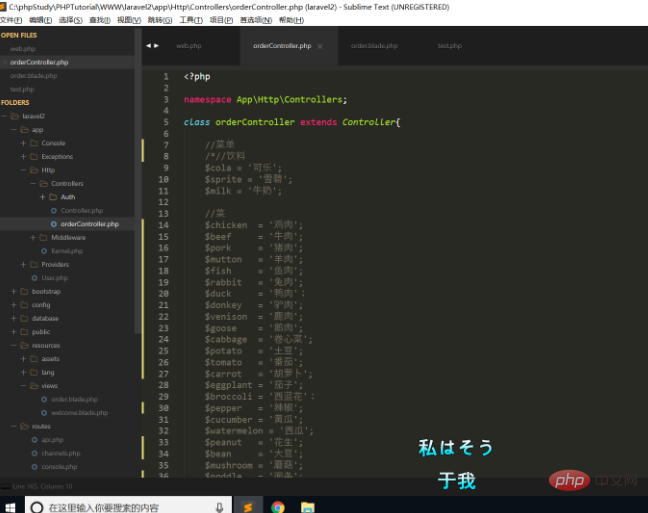Collapse the laravel2 root folder

(x=4, y=116)
